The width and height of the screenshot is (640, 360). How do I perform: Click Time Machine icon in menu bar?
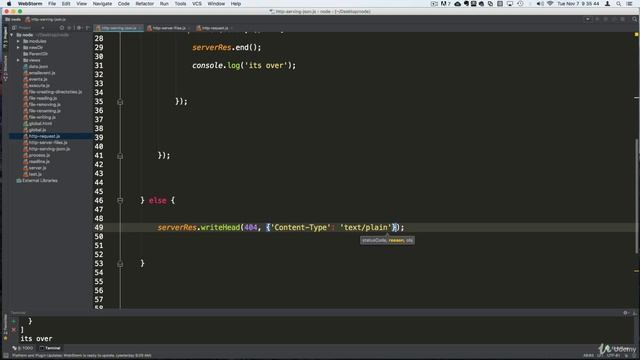520,4
